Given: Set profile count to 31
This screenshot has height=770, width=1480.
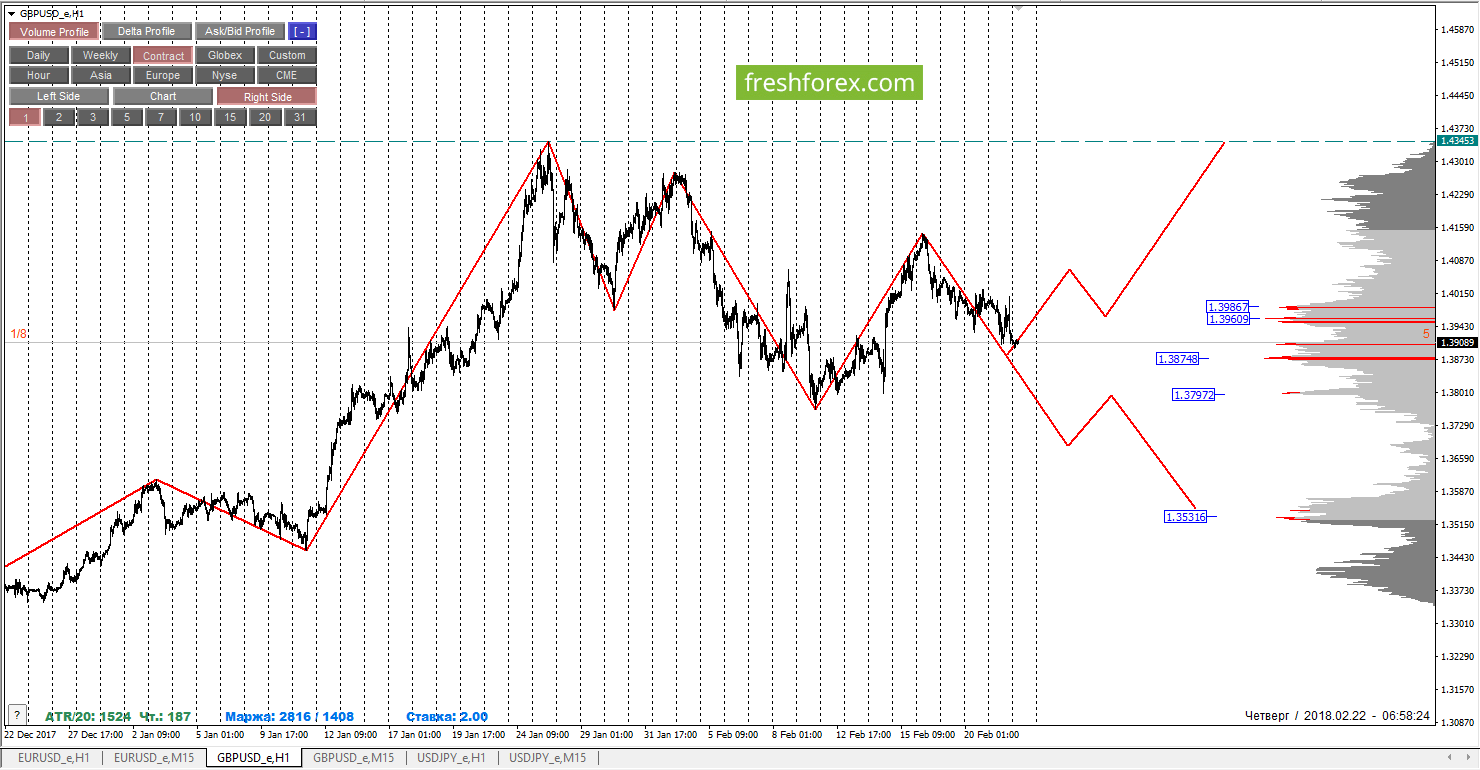Looking at the screenshot, I should pos(300,117).
